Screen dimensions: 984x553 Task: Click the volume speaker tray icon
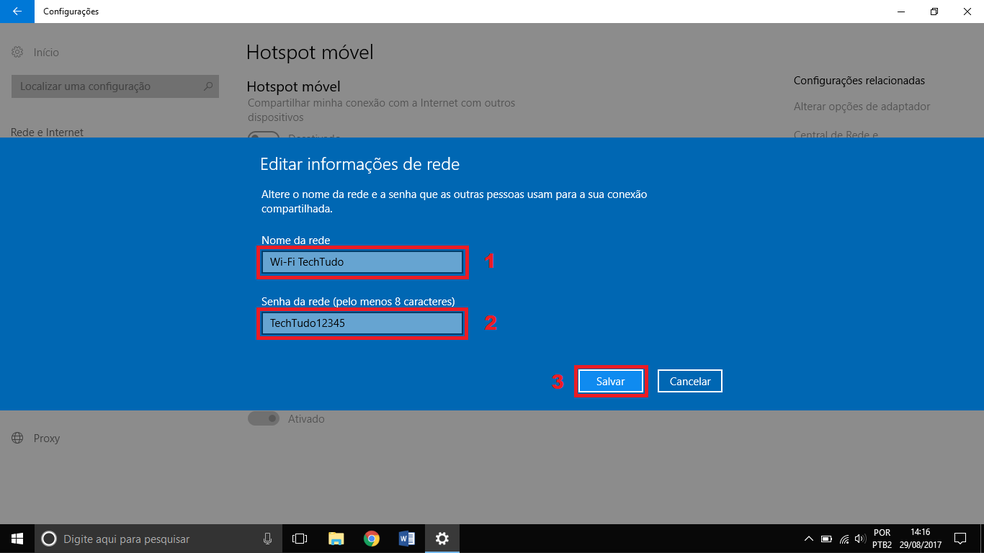point(860,539)
